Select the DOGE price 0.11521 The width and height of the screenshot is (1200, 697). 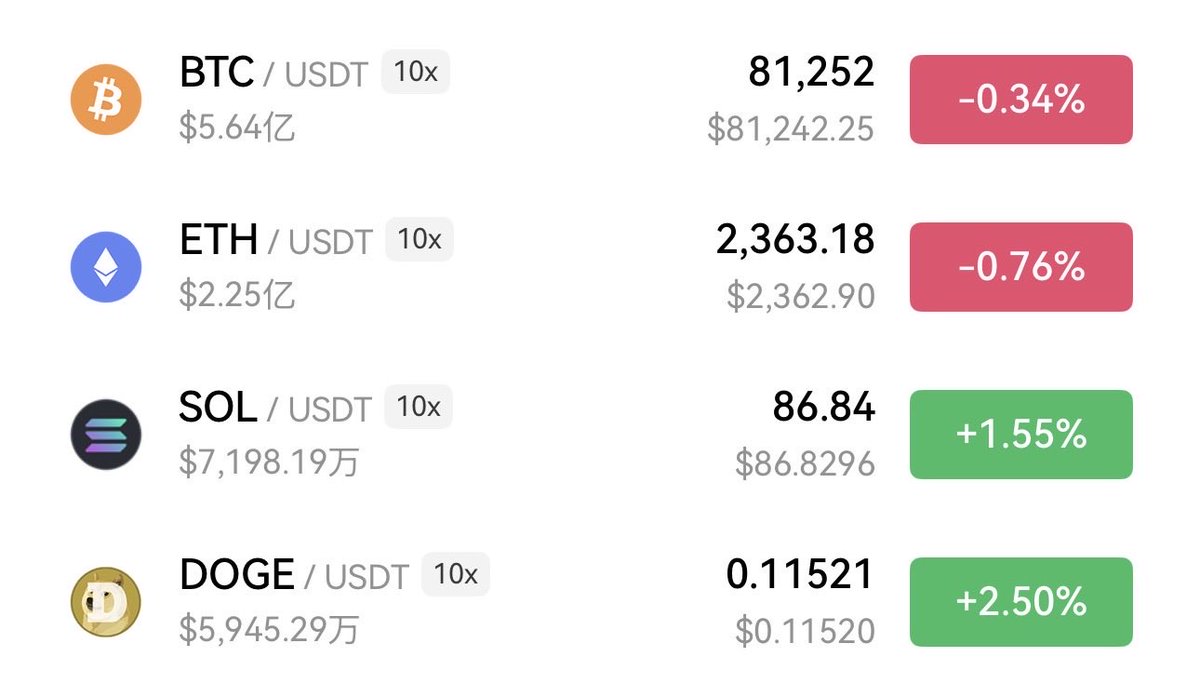tap(800, 574)
